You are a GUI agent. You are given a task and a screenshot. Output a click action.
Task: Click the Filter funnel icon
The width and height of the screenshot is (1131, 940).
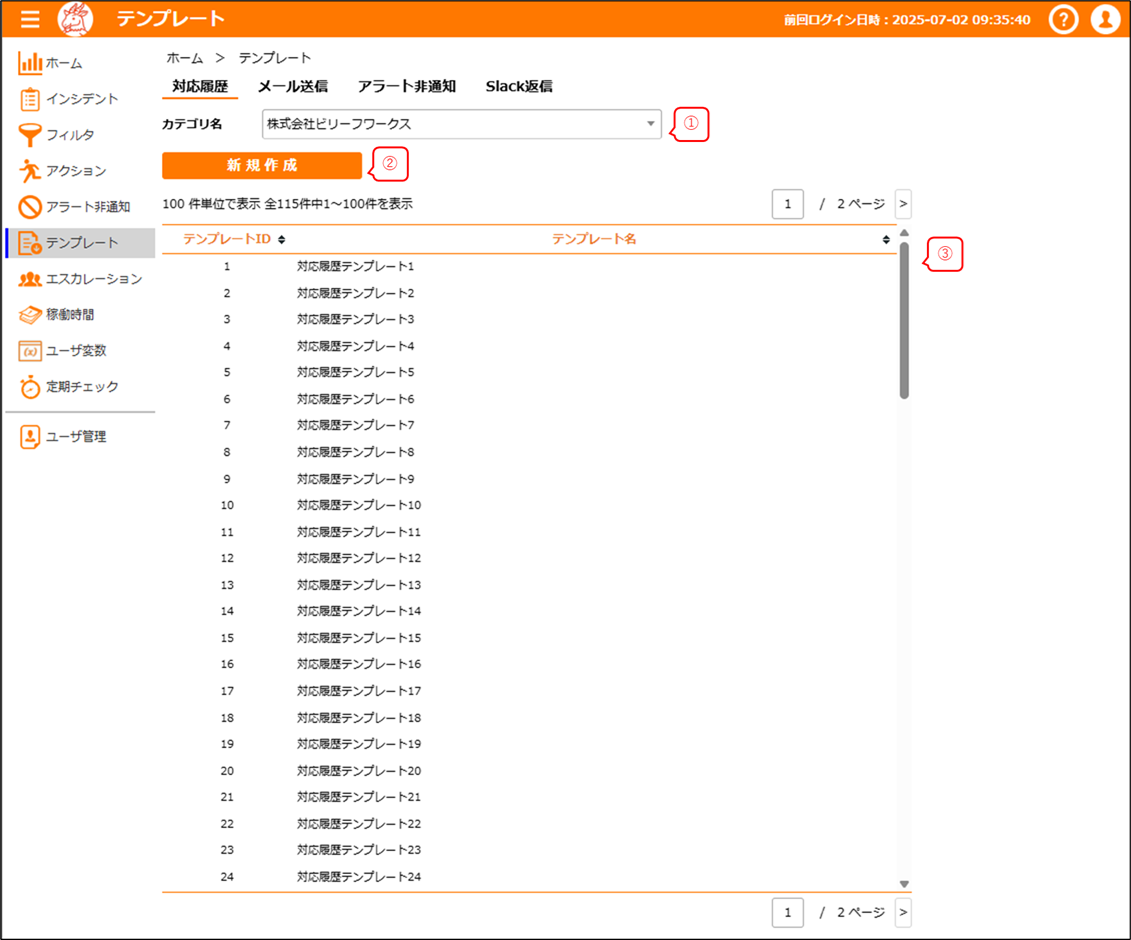30,135
